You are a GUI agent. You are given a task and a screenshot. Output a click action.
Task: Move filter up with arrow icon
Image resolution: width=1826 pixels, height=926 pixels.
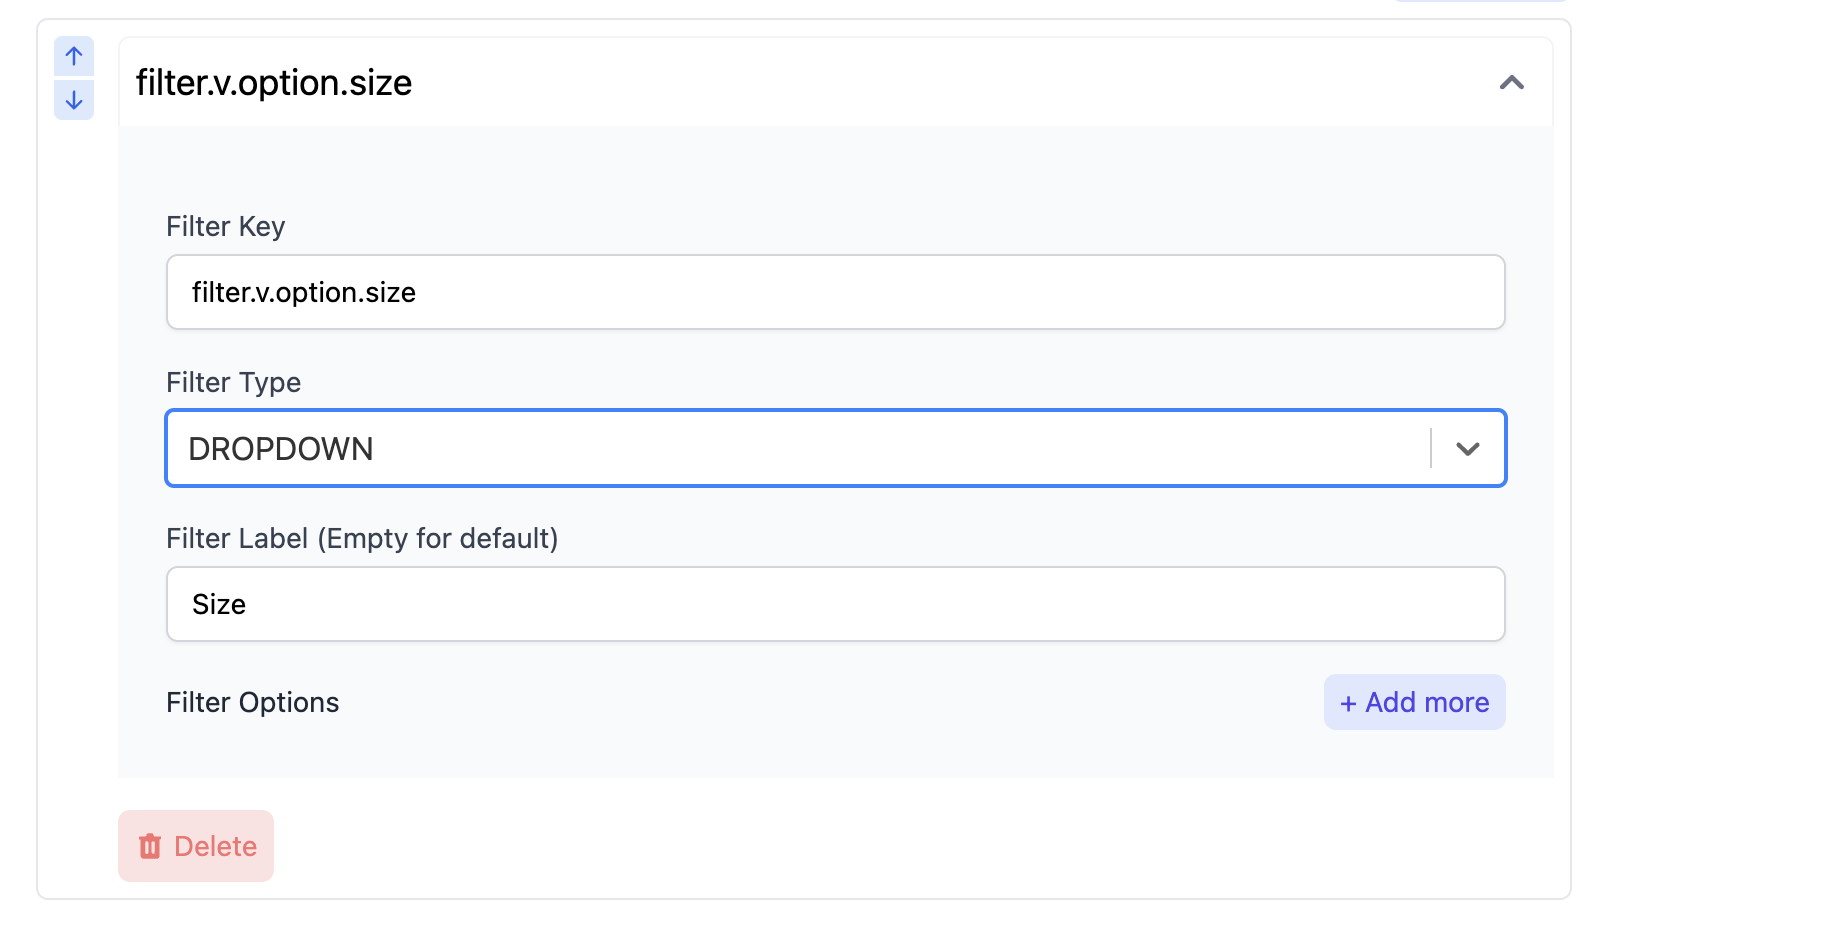74,56
